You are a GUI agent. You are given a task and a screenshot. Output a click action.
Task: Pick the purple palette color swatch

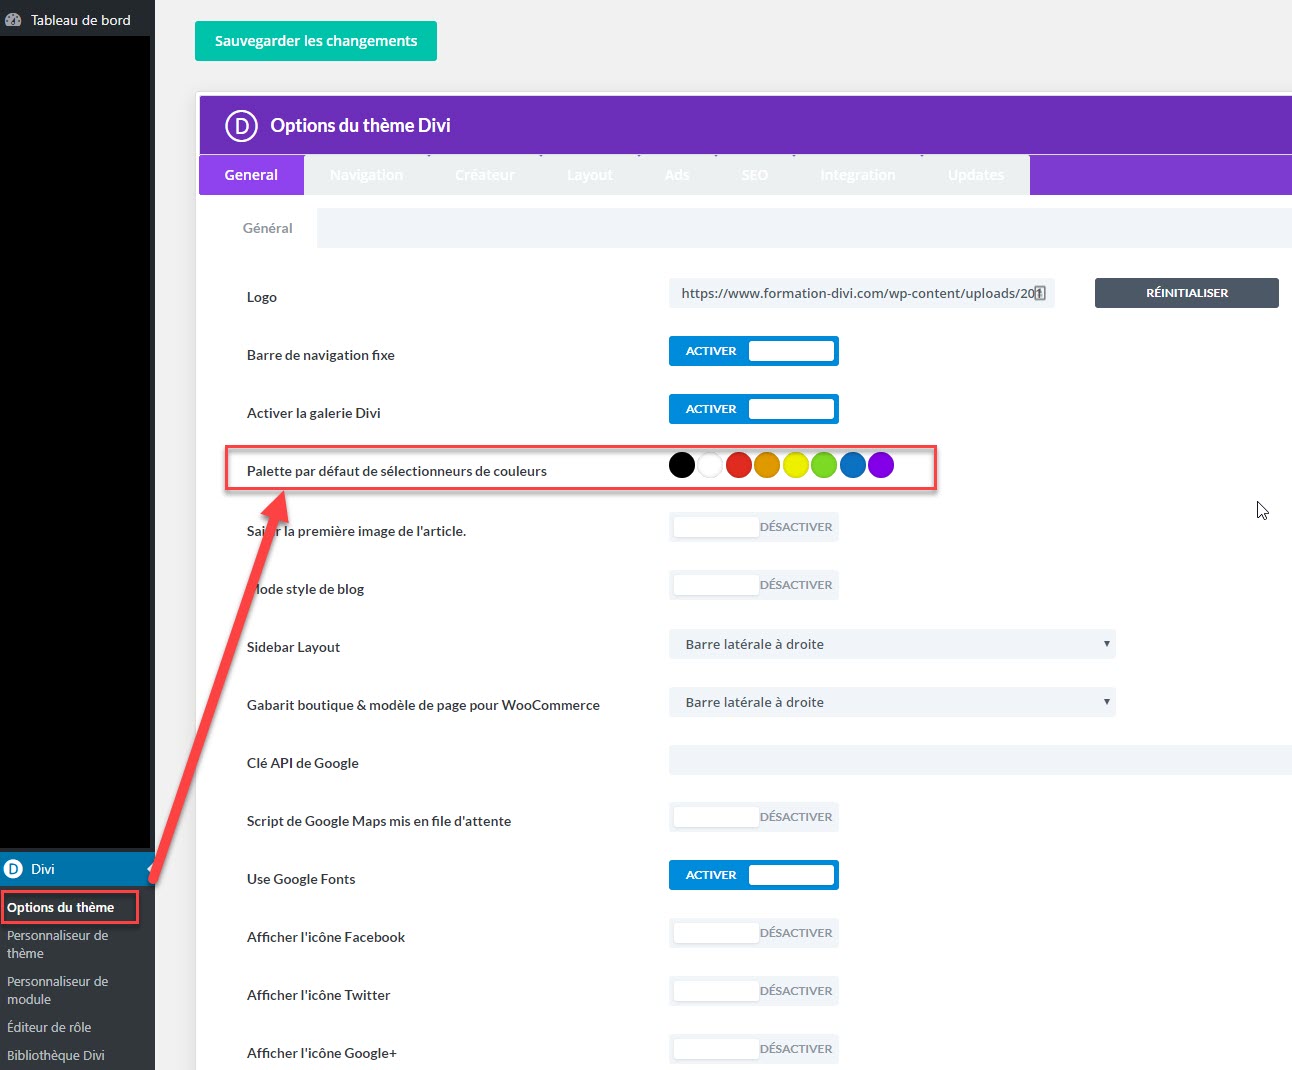tap(881, 465)
